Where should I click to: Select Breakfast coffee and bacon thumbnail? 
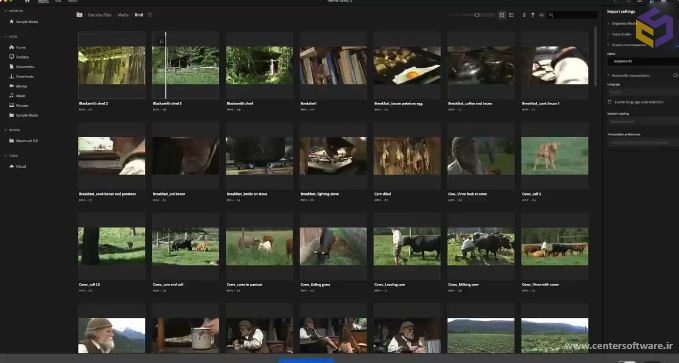click(x=481, y=65)
